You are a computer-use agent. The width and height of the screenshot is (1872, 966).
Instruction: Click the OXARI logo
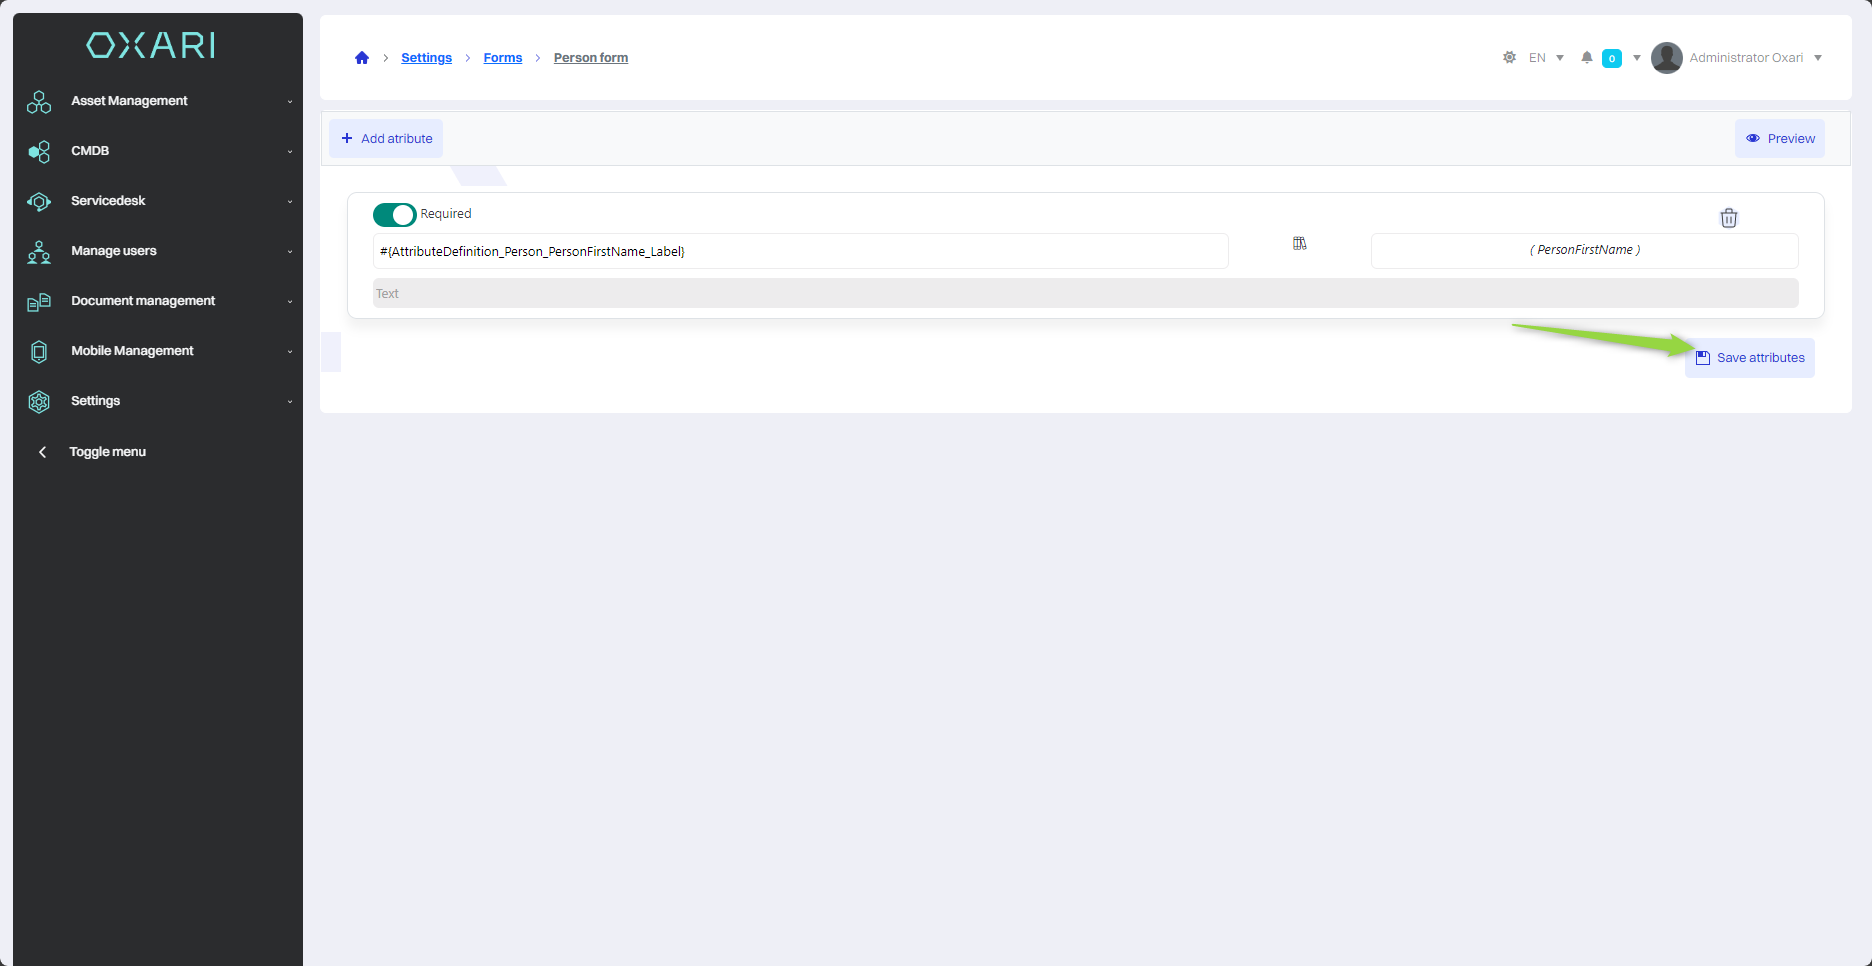pos(151,45)
